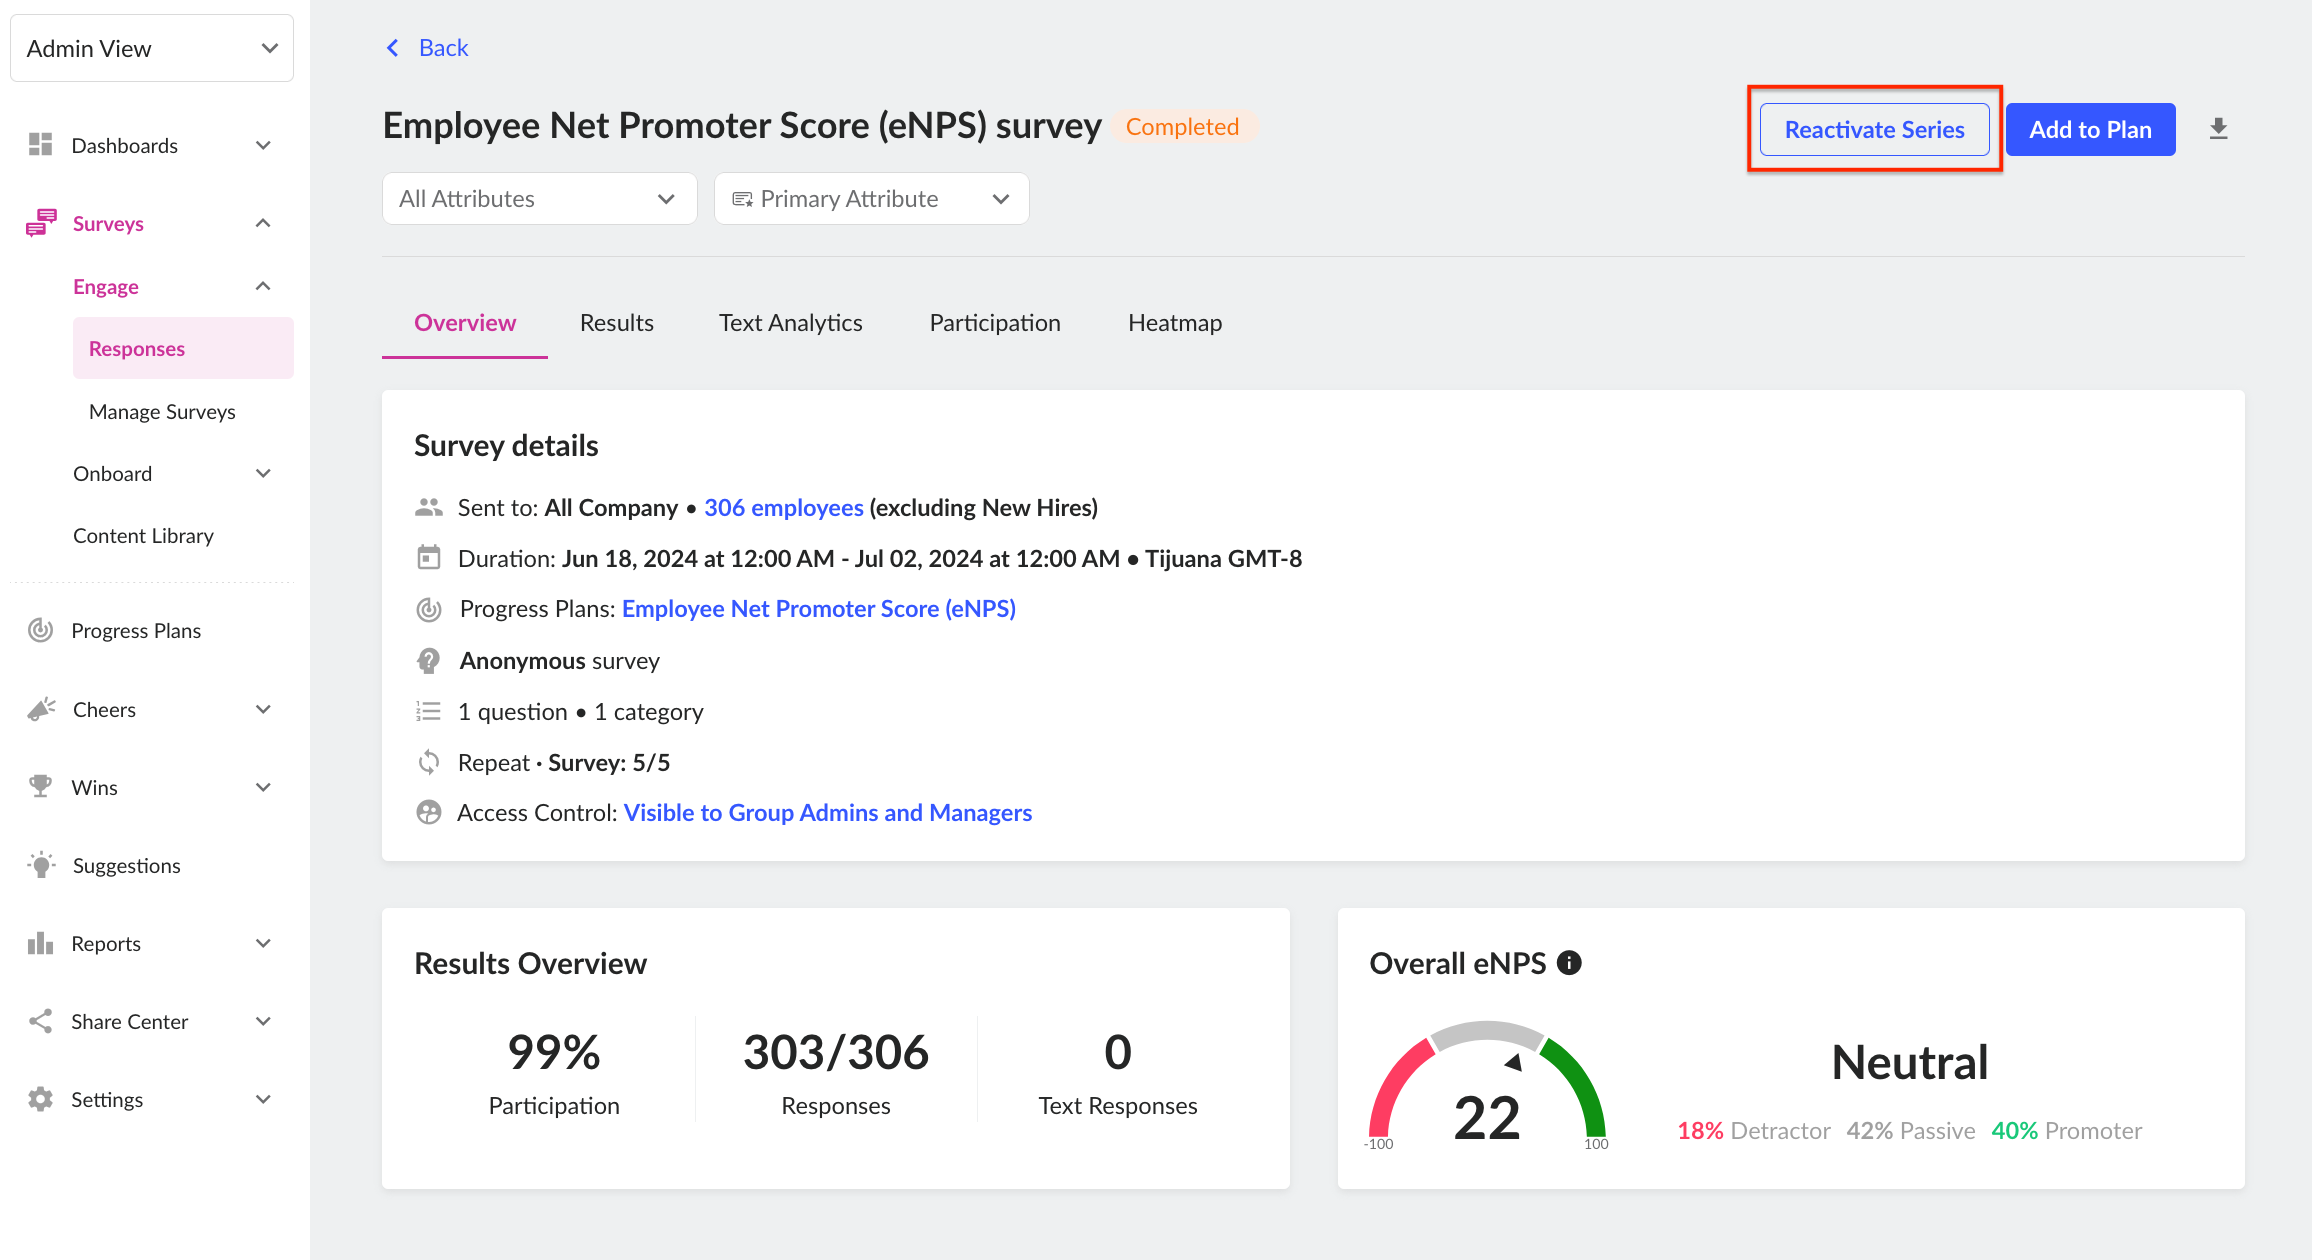Select Responses in the sidebar

(184, 348)
